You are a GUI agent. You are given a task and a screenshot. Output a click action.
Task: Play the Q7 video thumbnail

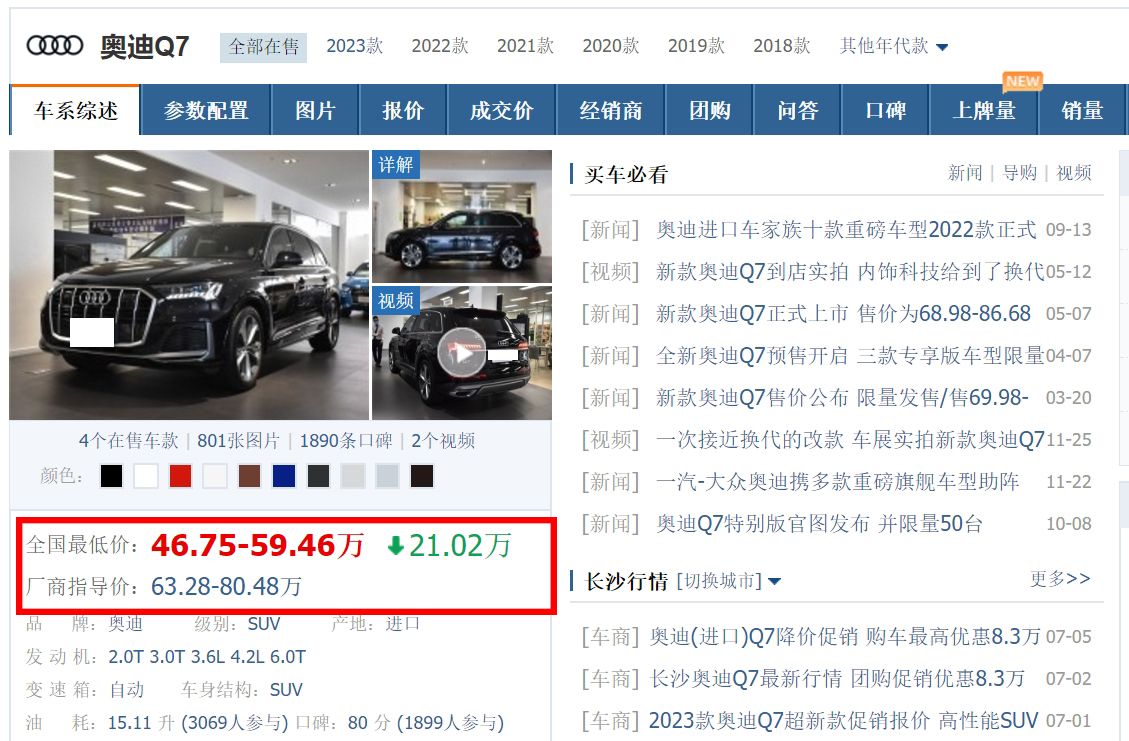point(462,353)
